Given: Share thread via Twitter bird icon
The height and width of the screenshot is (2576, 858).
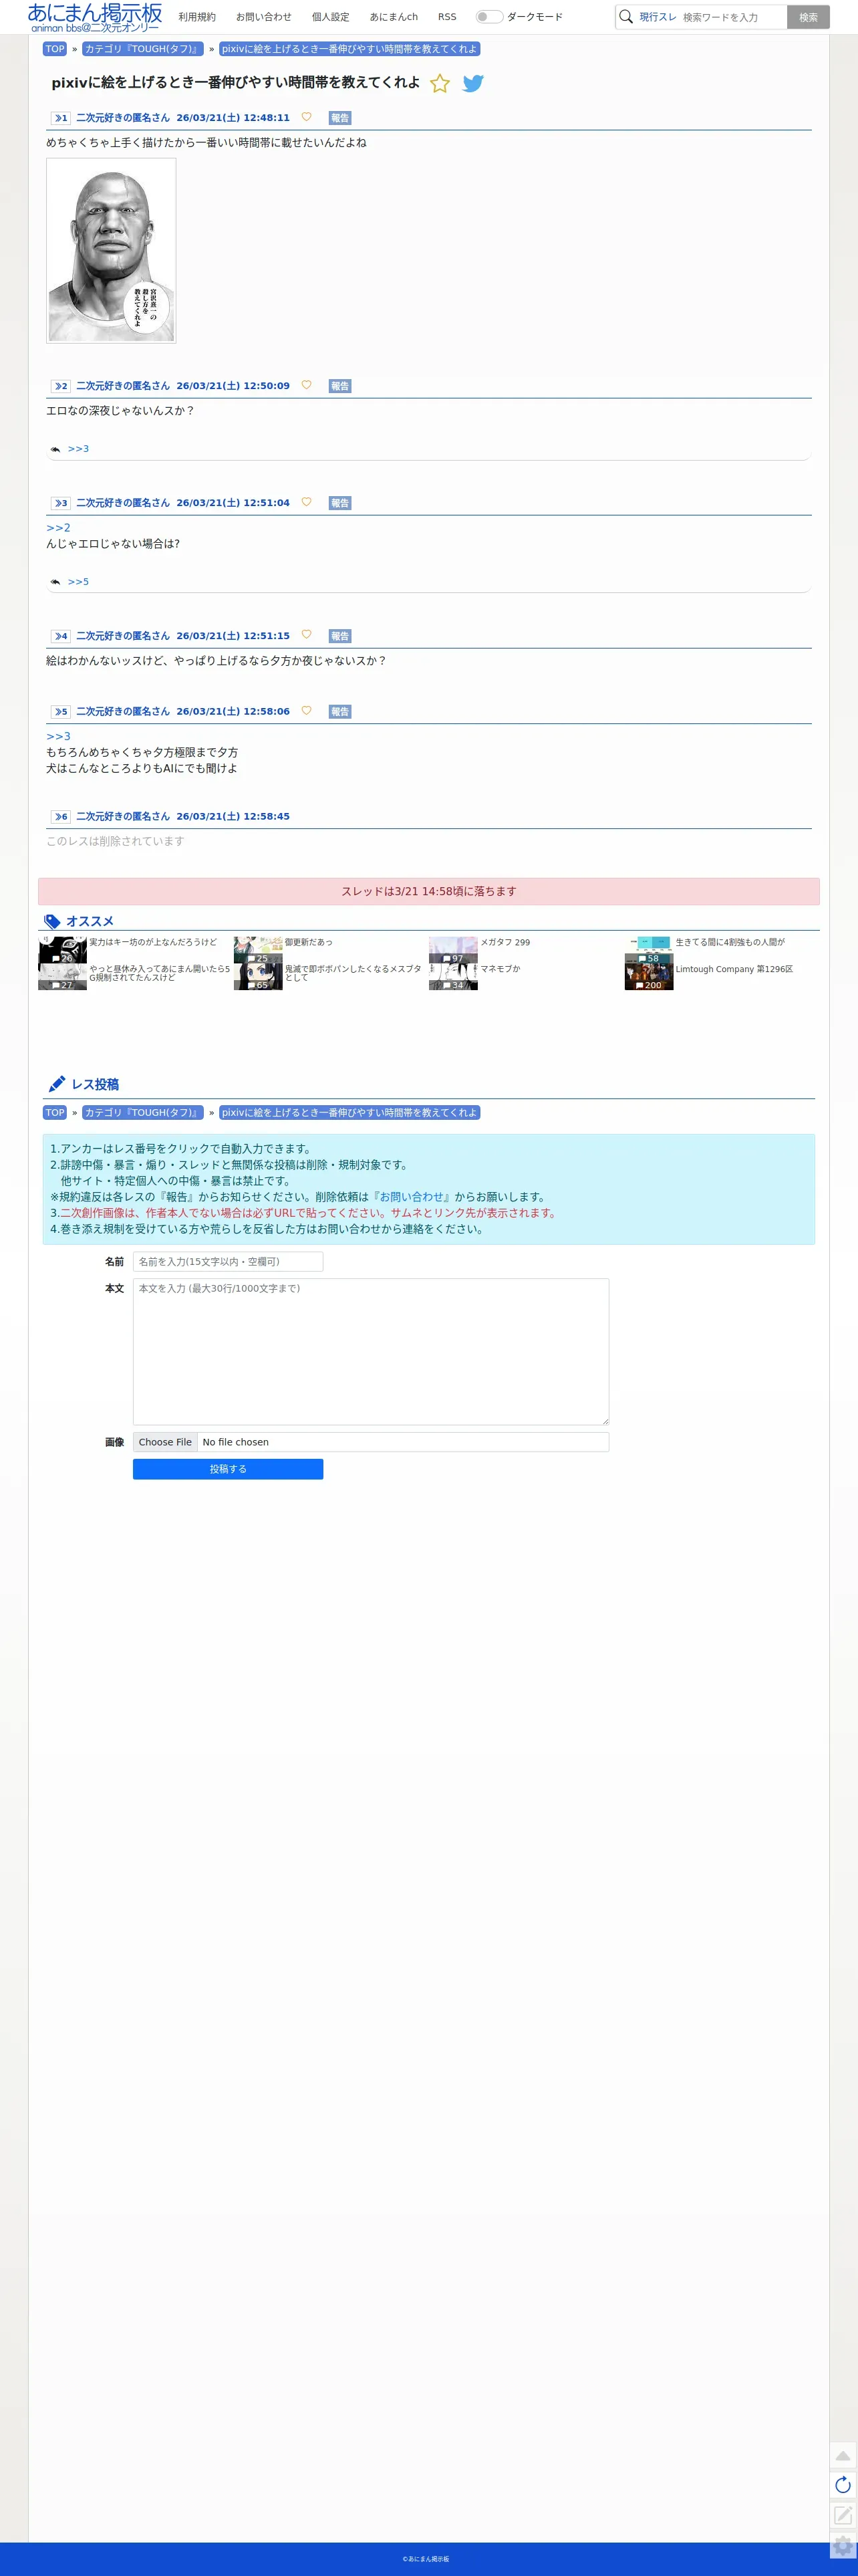Looking at the screenshot, I should point(473,83).
